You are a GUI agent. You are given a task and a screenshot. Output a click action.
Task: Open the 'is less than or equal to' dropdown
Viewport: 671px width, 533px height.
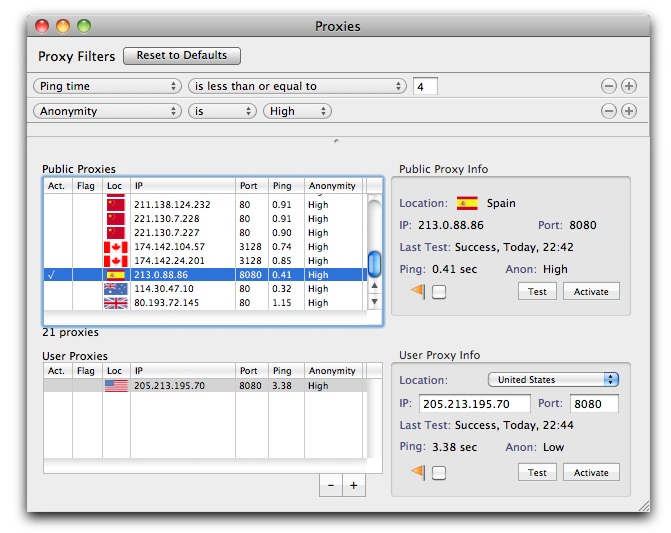pos(297,86)
